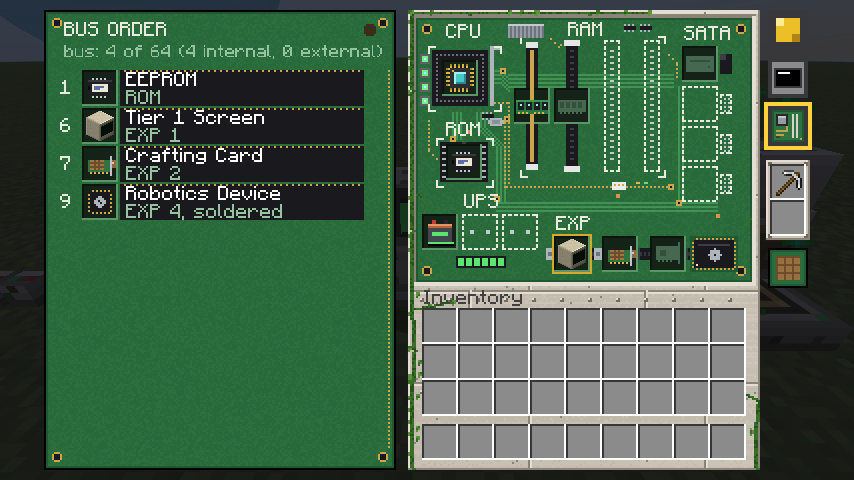854x480 pixels.
Task: Click the battery in the UPS slot
Action: [440, 232]
